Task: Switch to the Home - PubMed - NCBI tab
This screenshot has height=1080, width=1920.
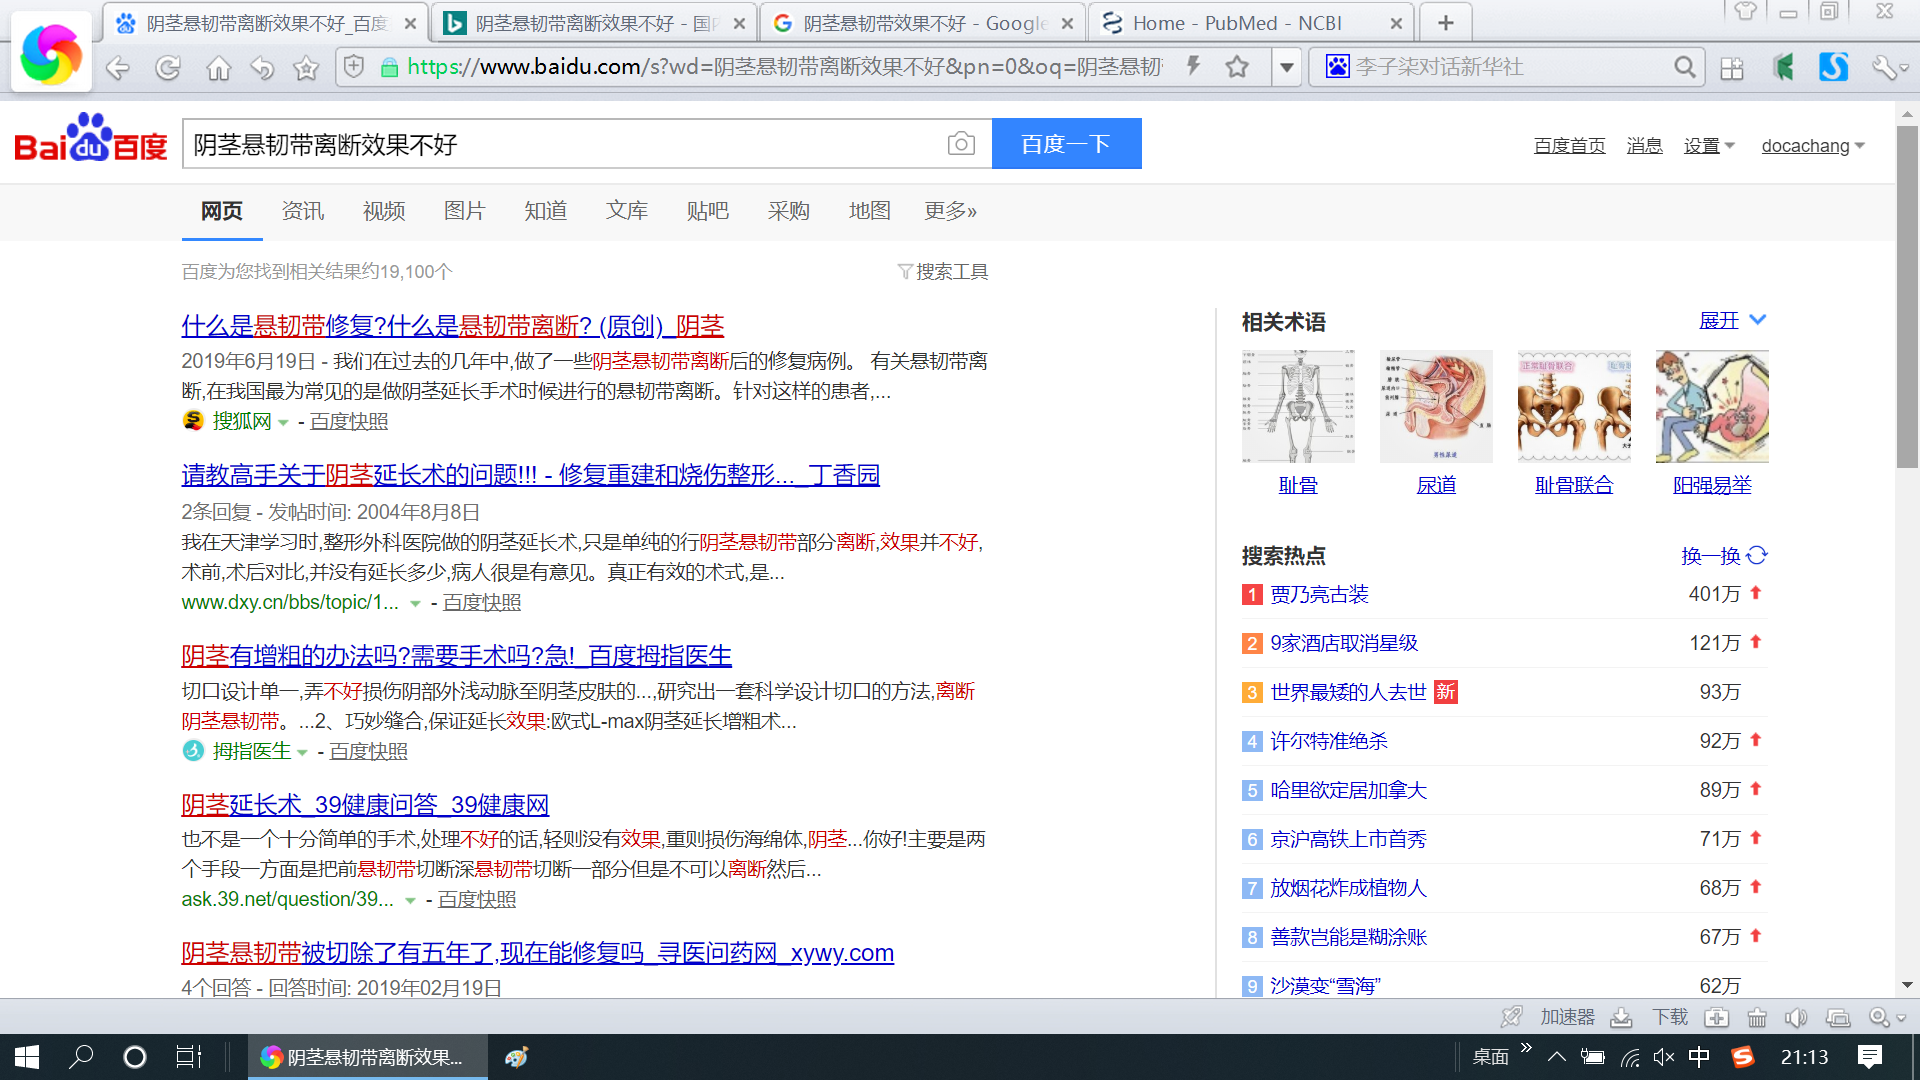Action: click(1250, 23)
